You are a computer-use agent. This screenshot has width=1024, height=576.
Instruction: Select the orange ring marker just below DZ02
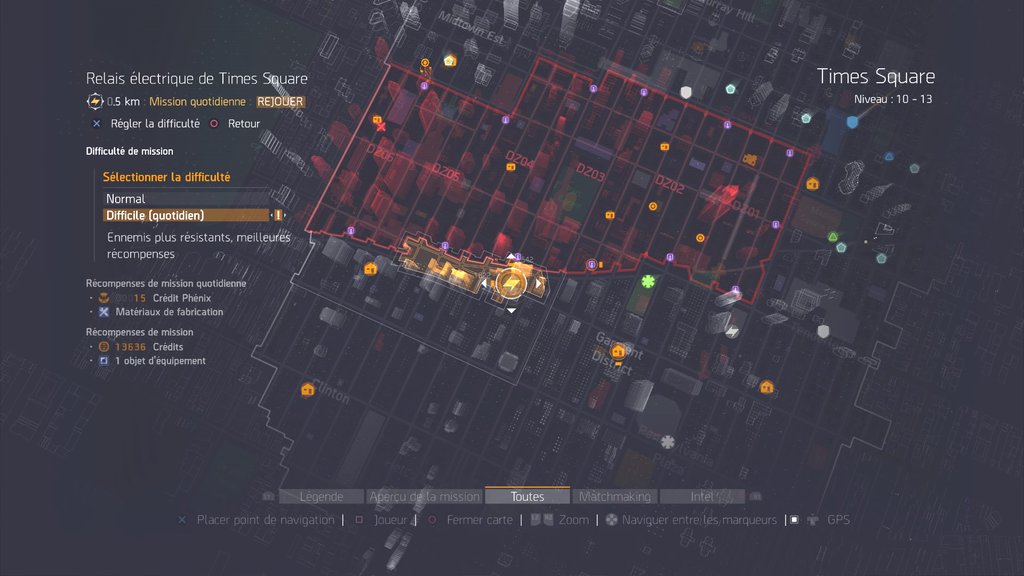[x=652, y=206]
